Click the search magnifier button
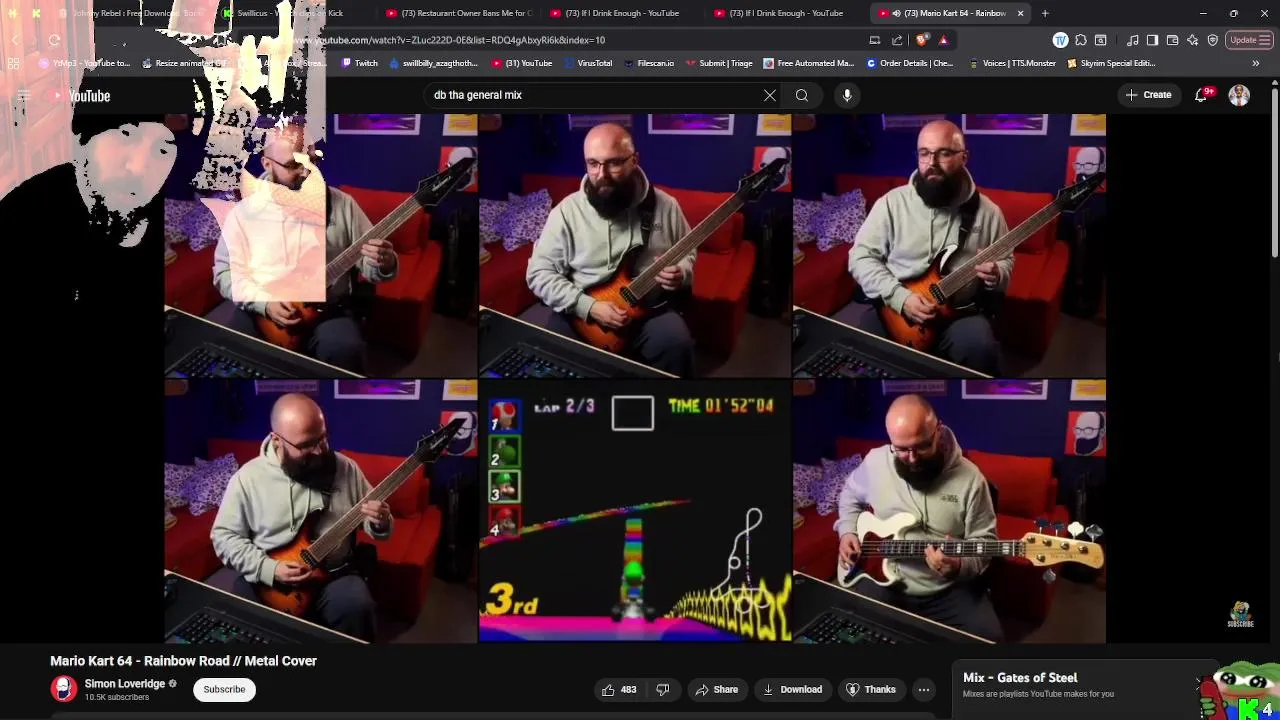This screenshot has height=720, width=1280. pyautogui.click(x=802, y=95)
